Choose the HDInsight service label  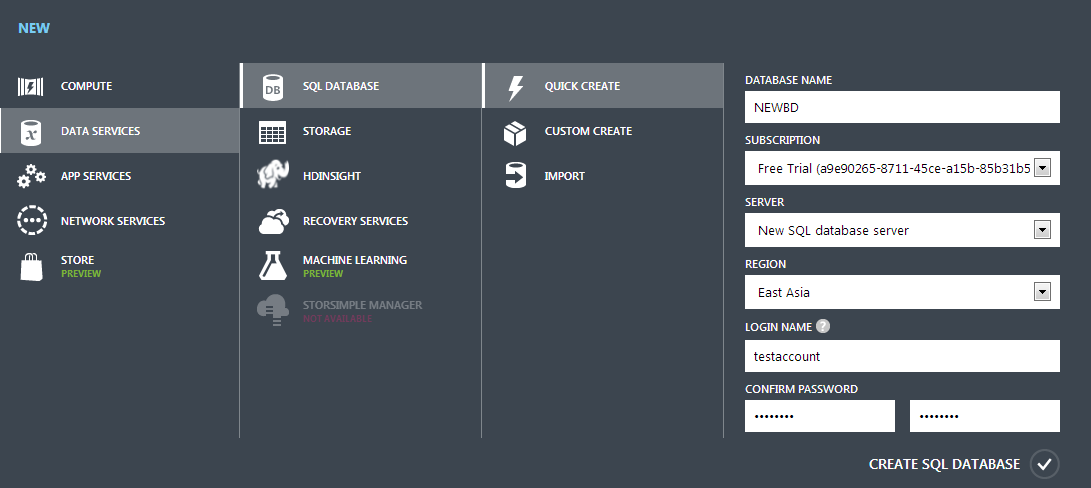(x=332, y=176)
